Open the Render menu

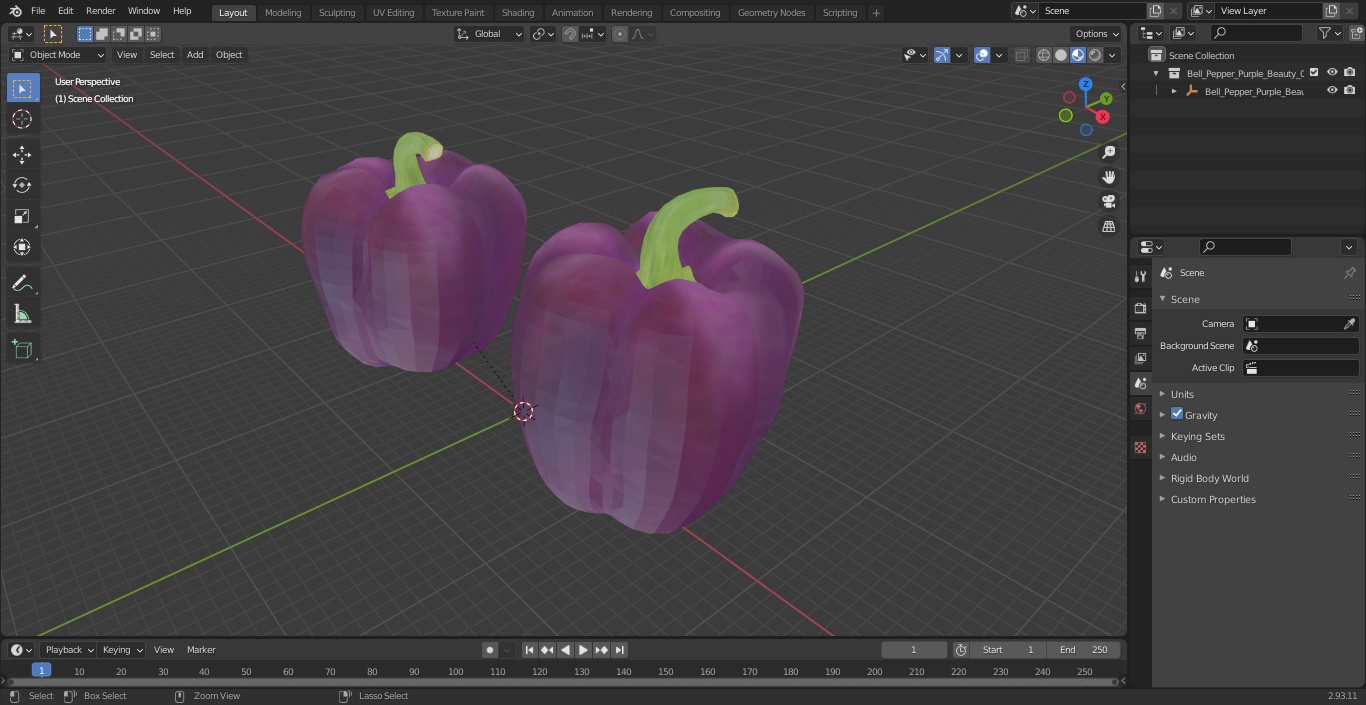(100, 11)
